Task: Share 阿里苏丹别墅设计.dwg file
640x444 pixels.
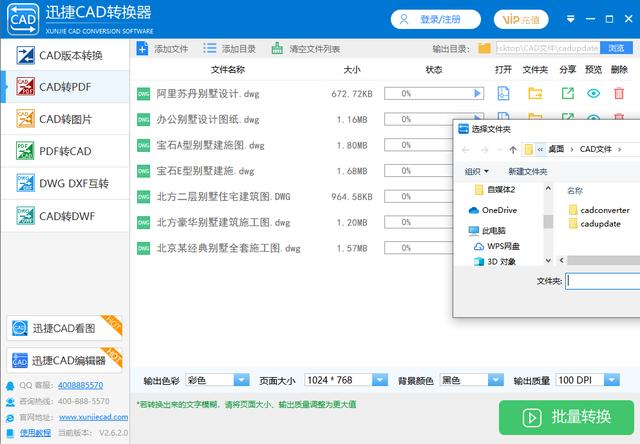Action: tap(568, 93)
